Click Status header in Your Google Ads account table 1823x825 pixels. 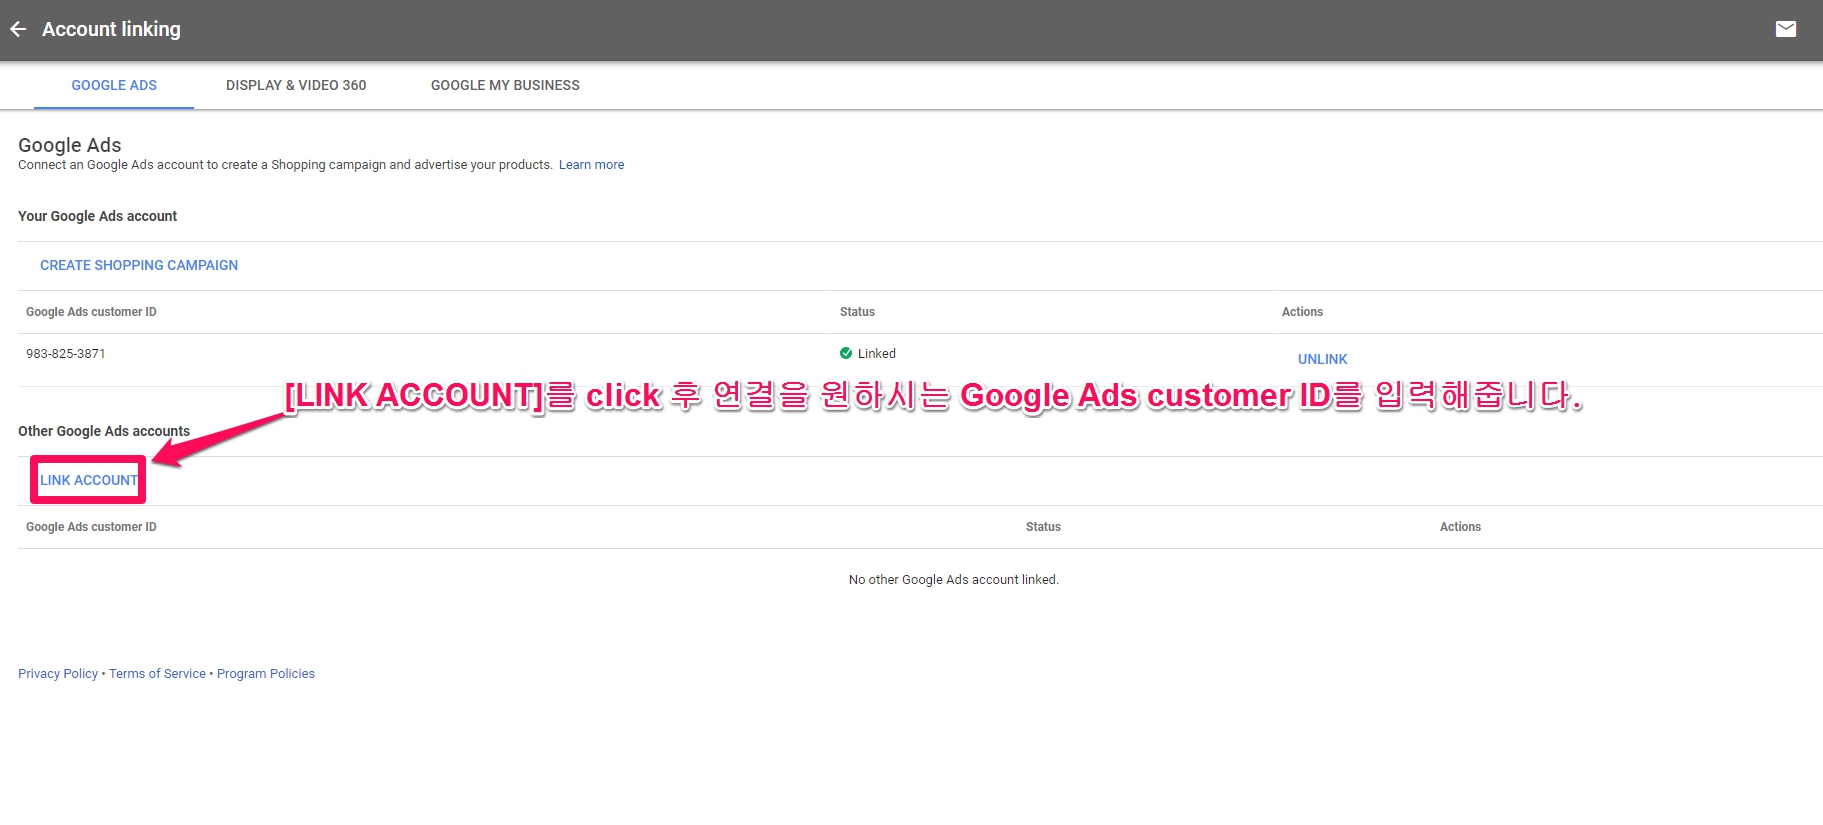(x=857, y=312)
